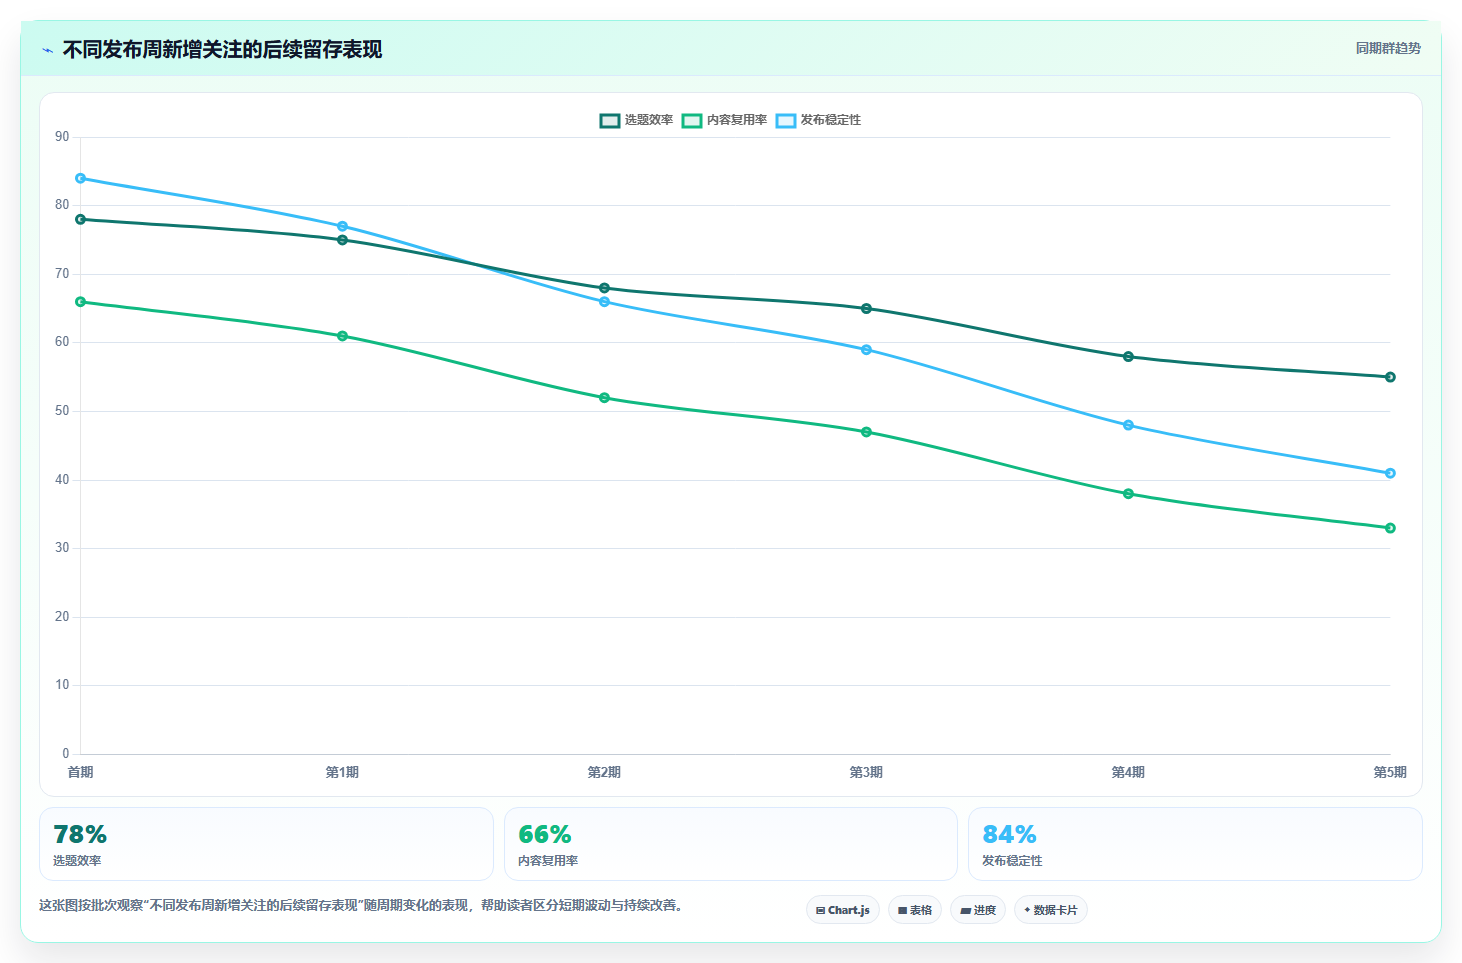Select the 84% 发布稳定性 stat card

point(1195,844)
